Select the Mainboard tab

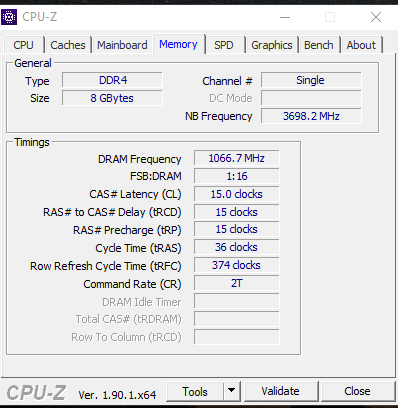coord(122,45)
